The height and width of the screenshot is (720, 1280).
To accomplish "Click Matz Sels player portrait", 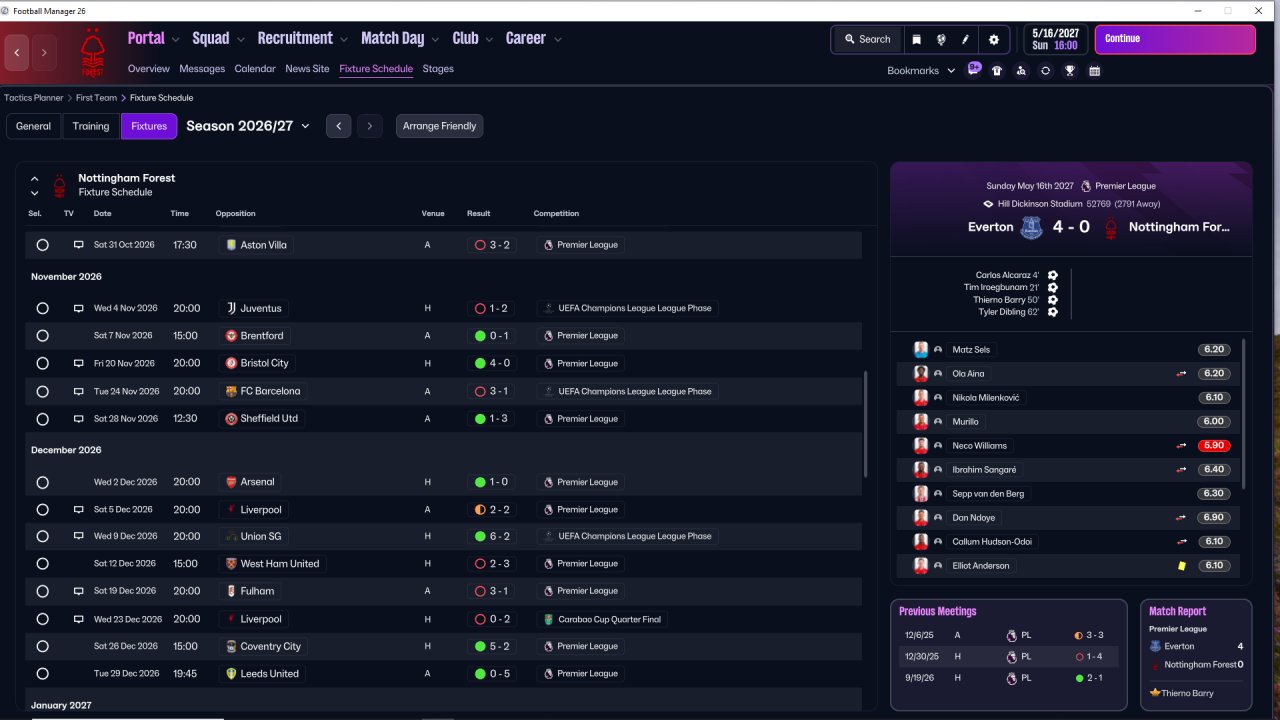I will point(921,350).
